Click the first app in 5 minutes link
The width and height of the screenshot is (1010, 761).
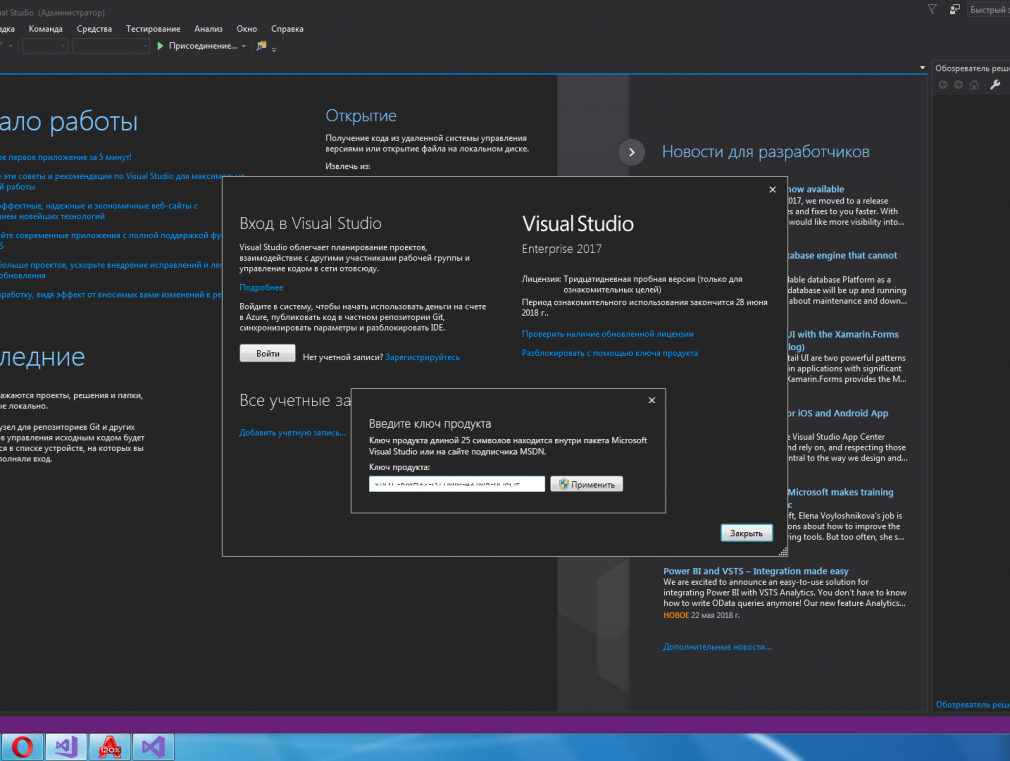point(66,157)
